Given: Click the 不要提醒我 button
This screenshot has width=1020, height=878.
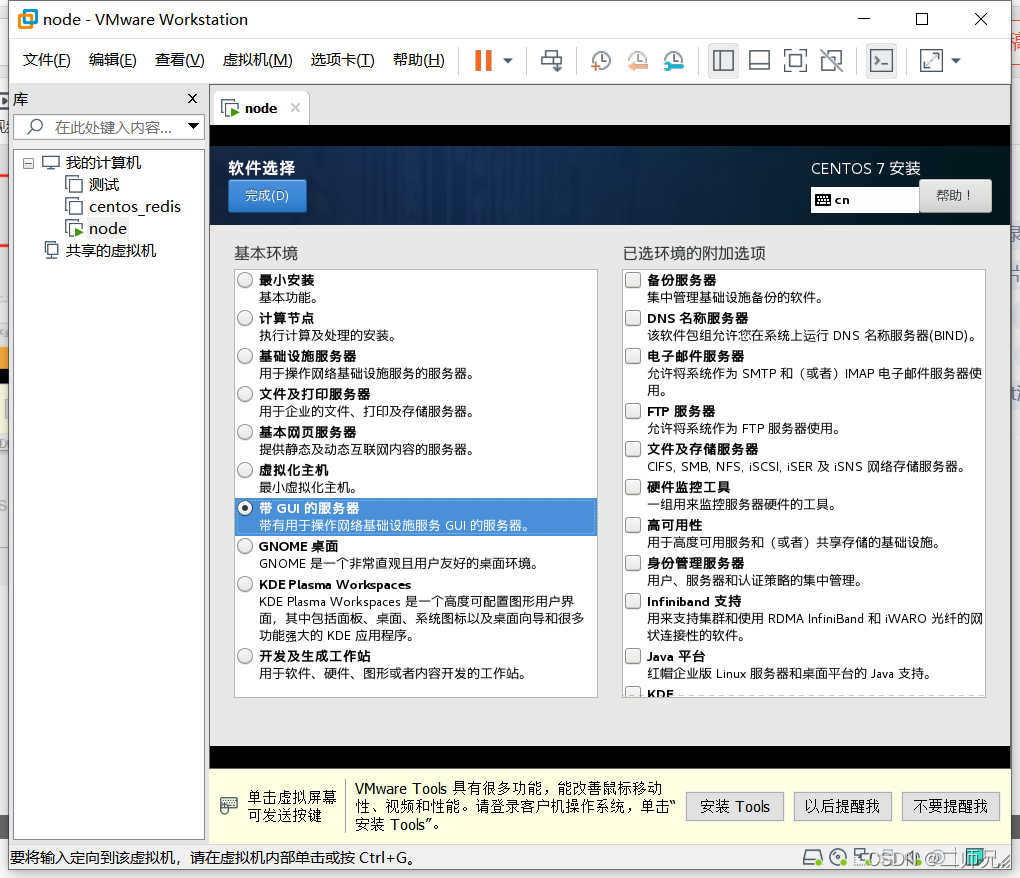Looking at the screenshot, I should (950, 806).
